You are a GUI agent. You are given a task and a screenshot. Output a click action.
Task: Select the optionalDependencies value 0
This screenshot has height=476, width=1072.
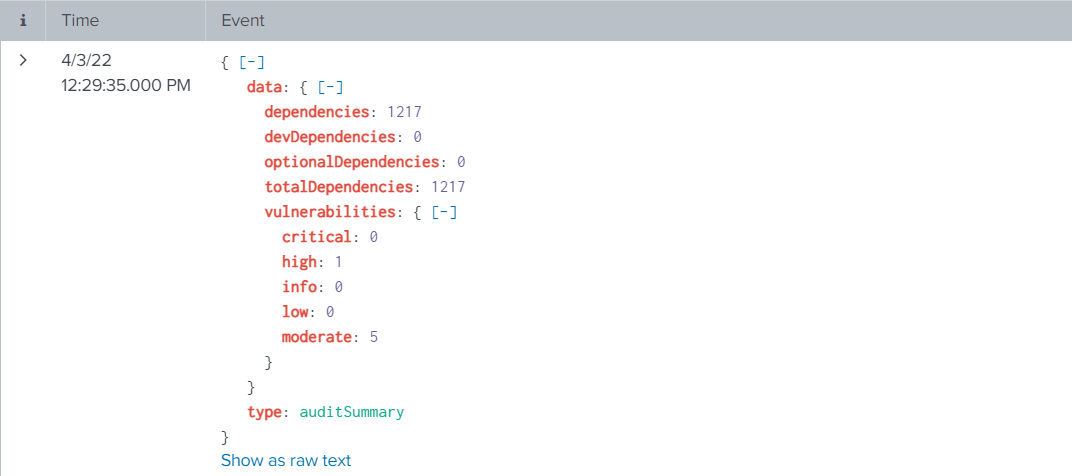[461, 162]
